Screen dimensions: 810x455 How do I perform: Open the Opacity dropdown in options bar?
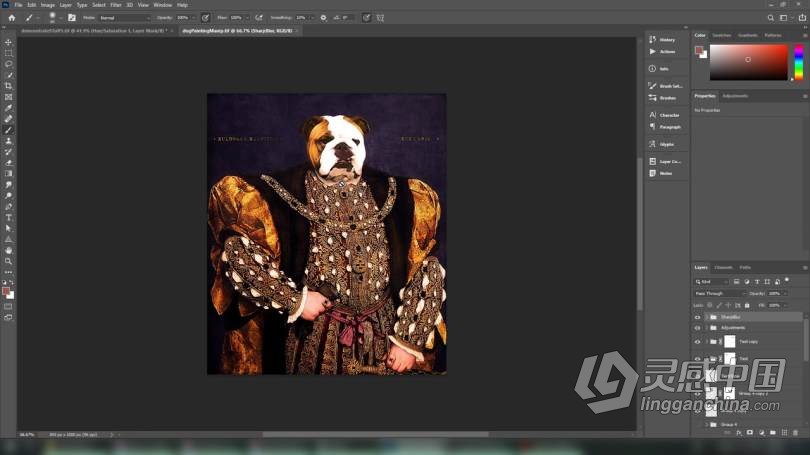(193, 18)
